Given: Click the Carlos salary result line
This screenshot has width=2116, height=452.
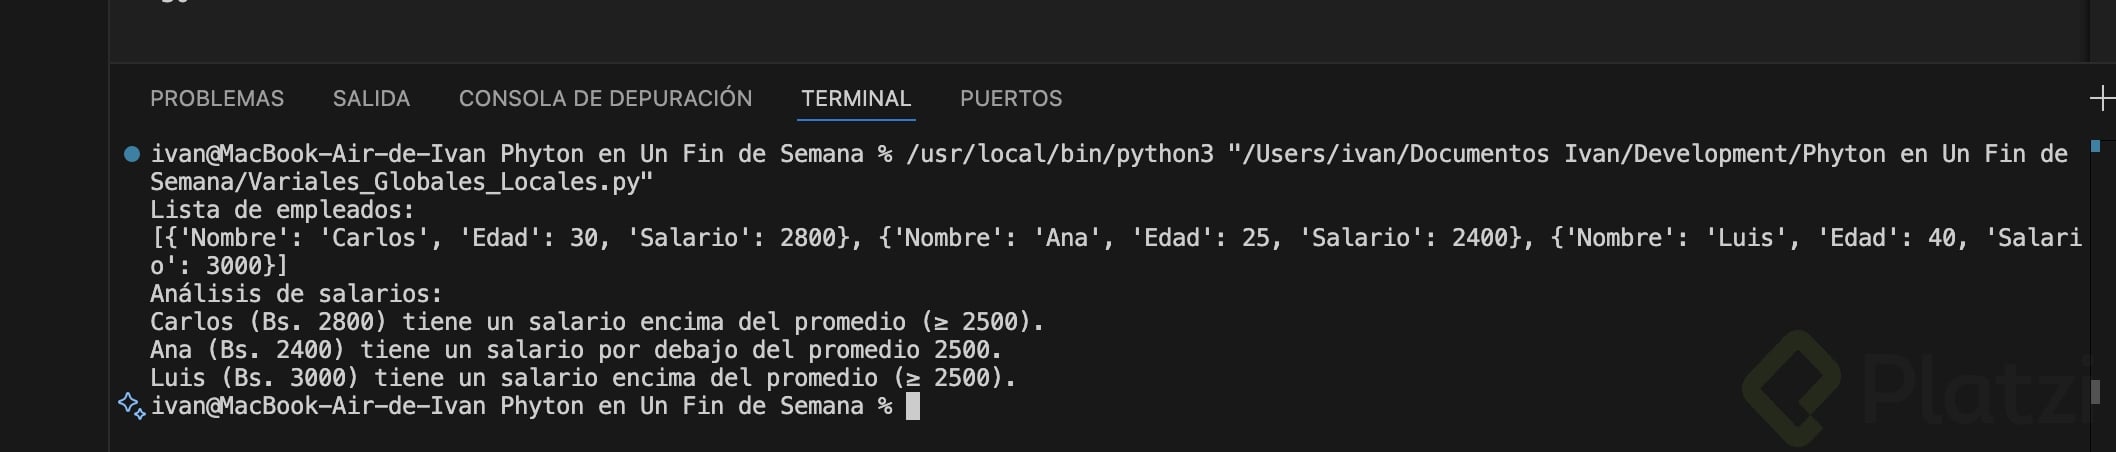Looking at the screenshot, I should click(597, 322).
